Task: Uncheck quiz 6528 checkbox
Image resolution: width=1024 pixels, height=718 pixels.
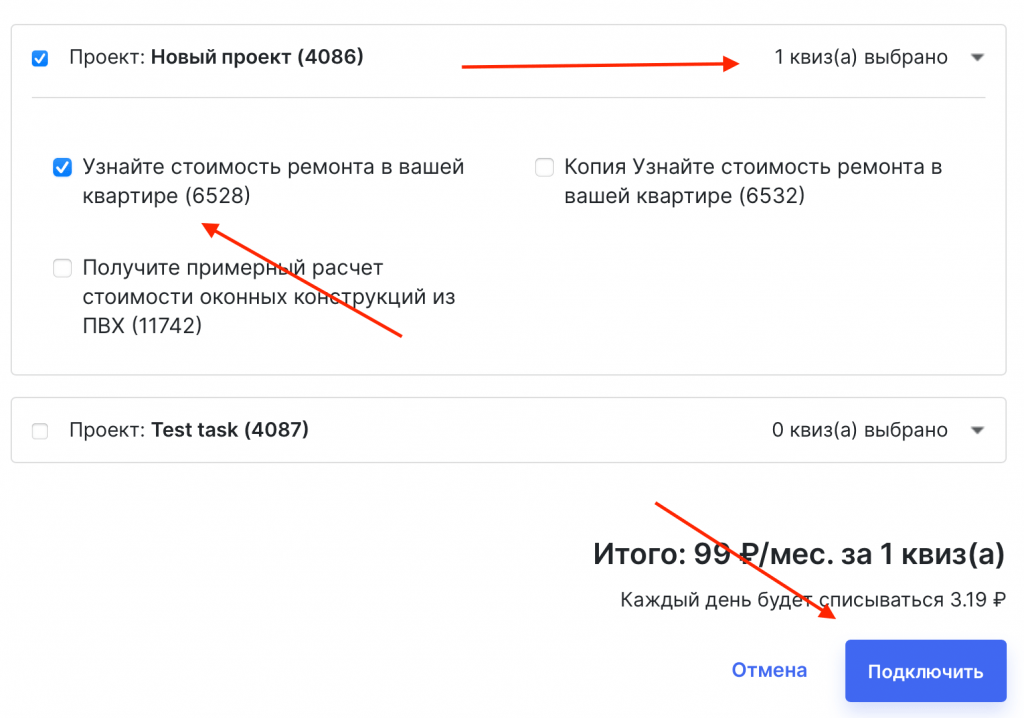Action: tap(62, 167)
